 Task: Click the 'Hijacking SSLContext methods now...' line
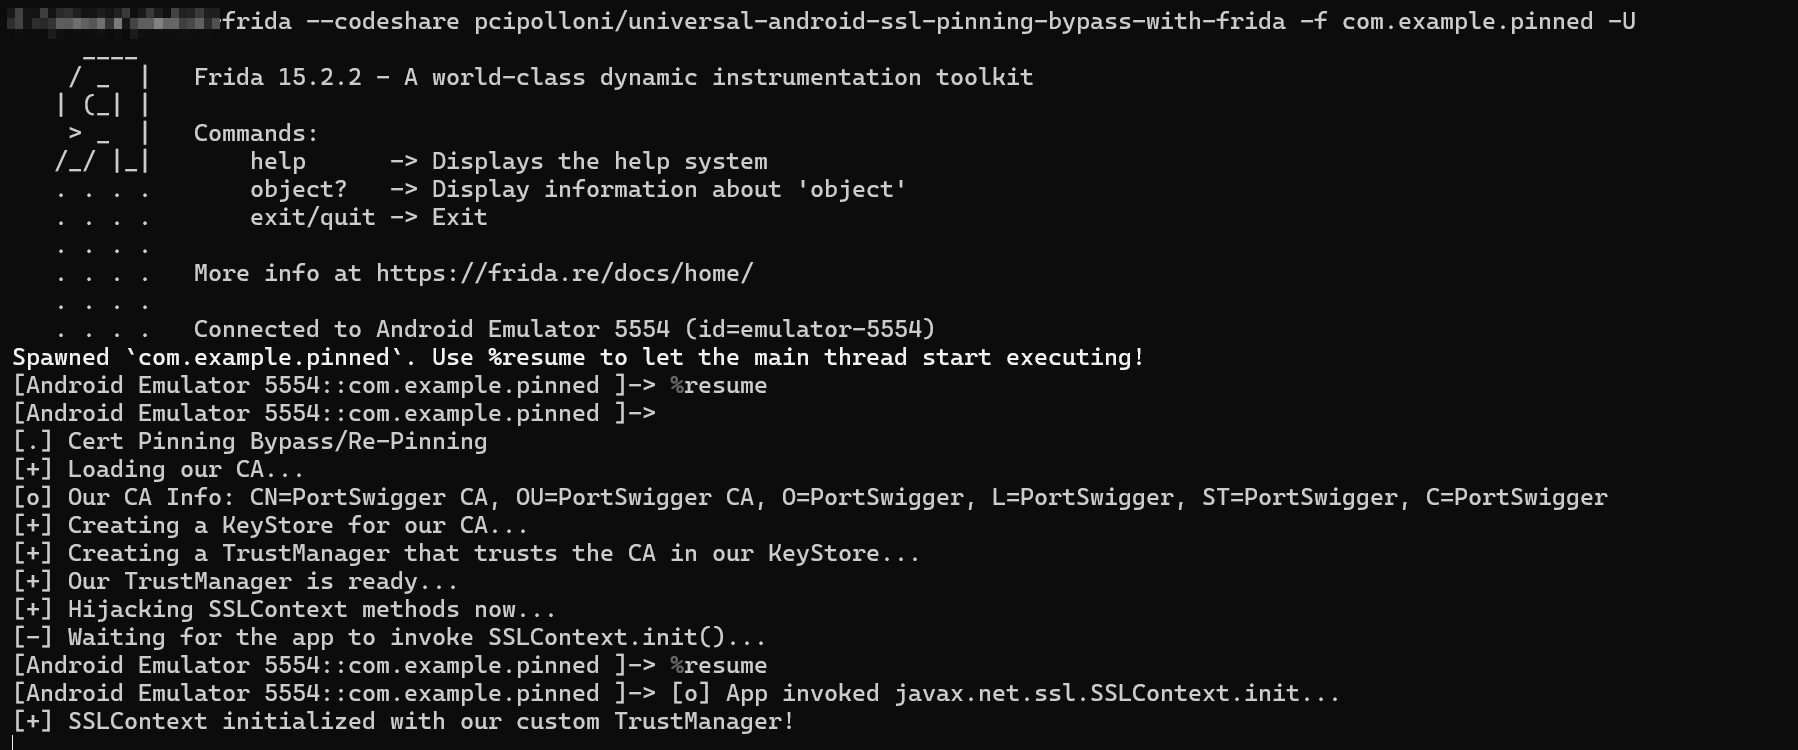(311, 609)
